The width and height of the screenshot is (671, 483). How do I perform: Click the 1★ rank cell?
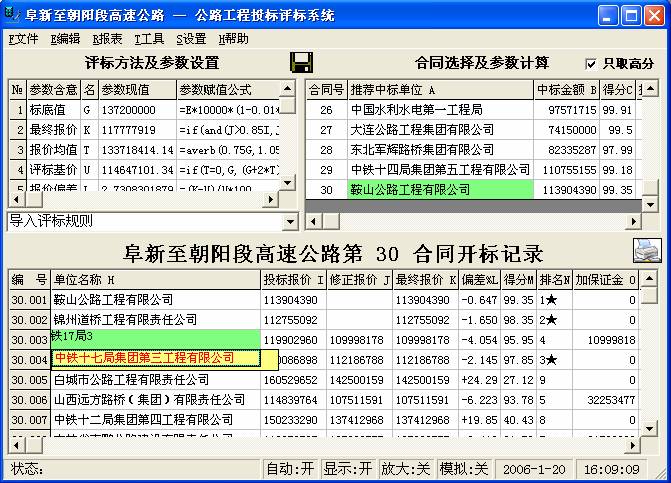point(555,300)
